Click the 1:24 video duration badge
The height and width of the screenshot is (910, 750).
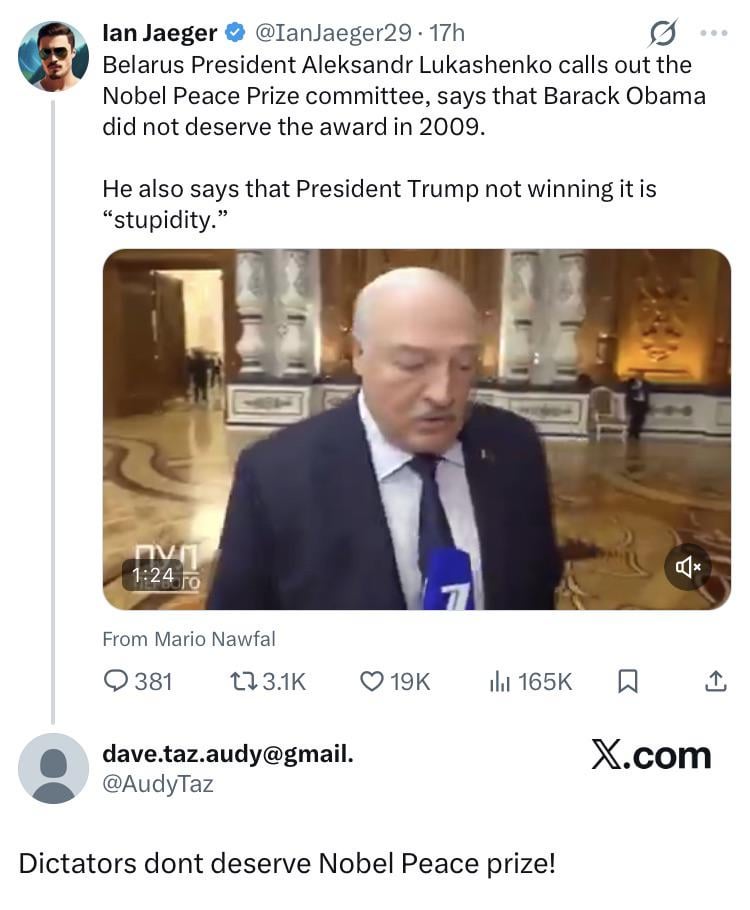(x=152, y=575)
